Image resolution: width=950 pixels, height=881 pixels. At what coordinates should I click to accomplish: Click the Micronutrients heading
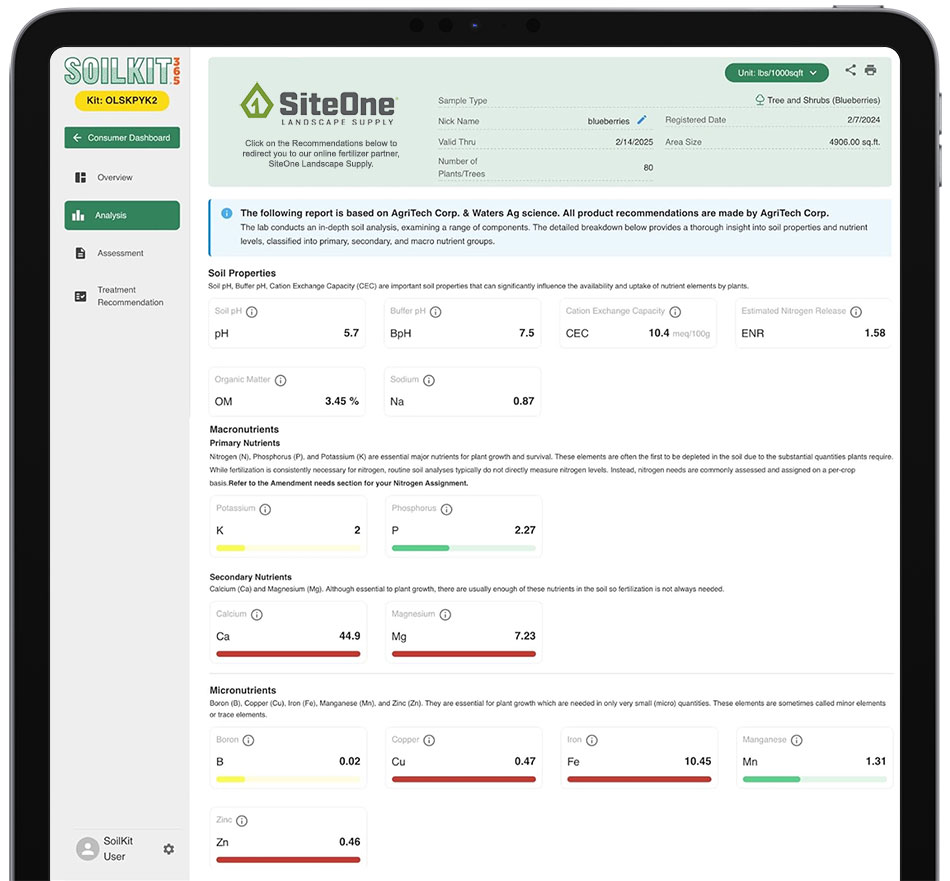243,690
